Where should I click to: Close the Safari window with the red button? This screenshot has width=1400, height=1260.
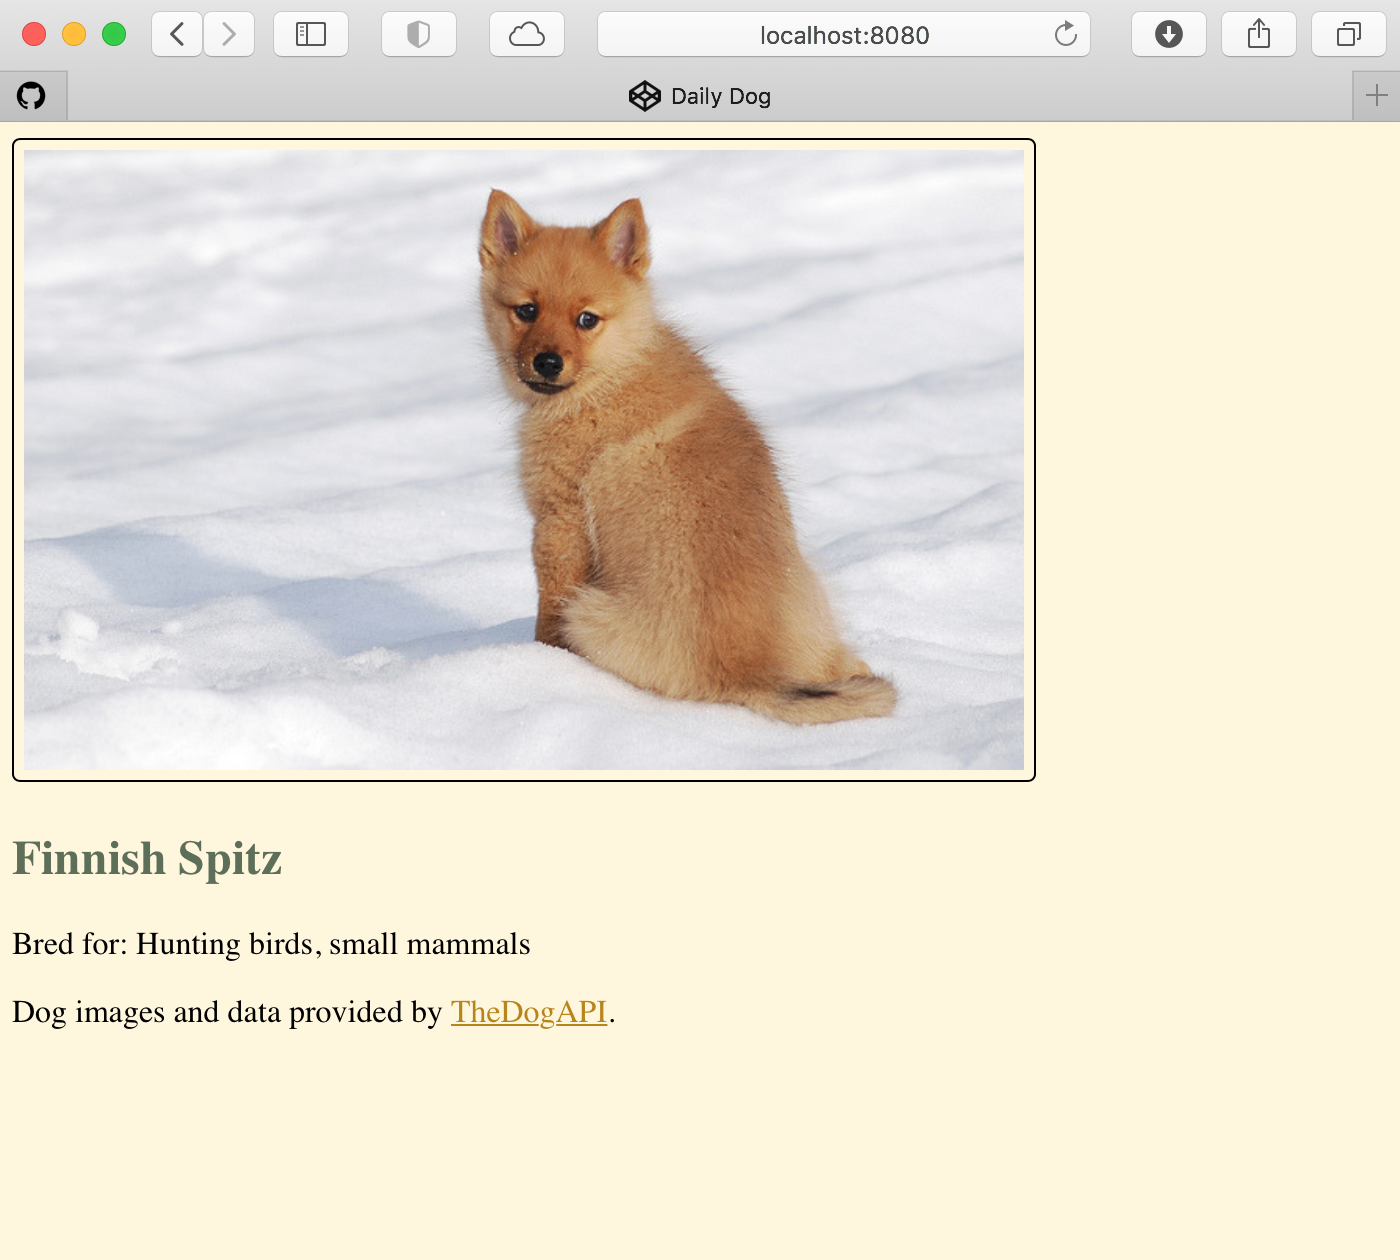(x=34, y=35)
